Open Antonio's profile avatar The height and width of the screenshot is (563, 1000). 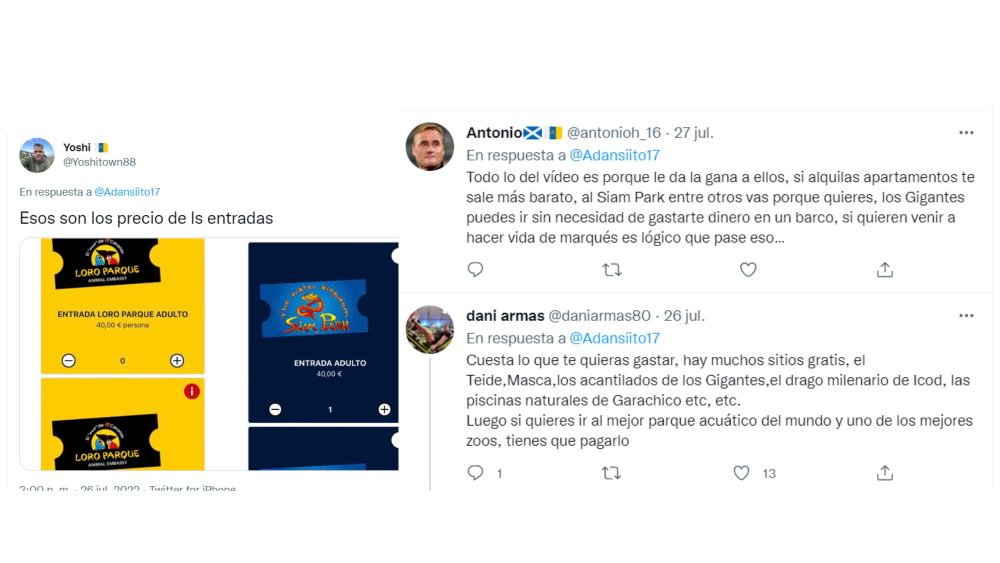tap(430, 146)
